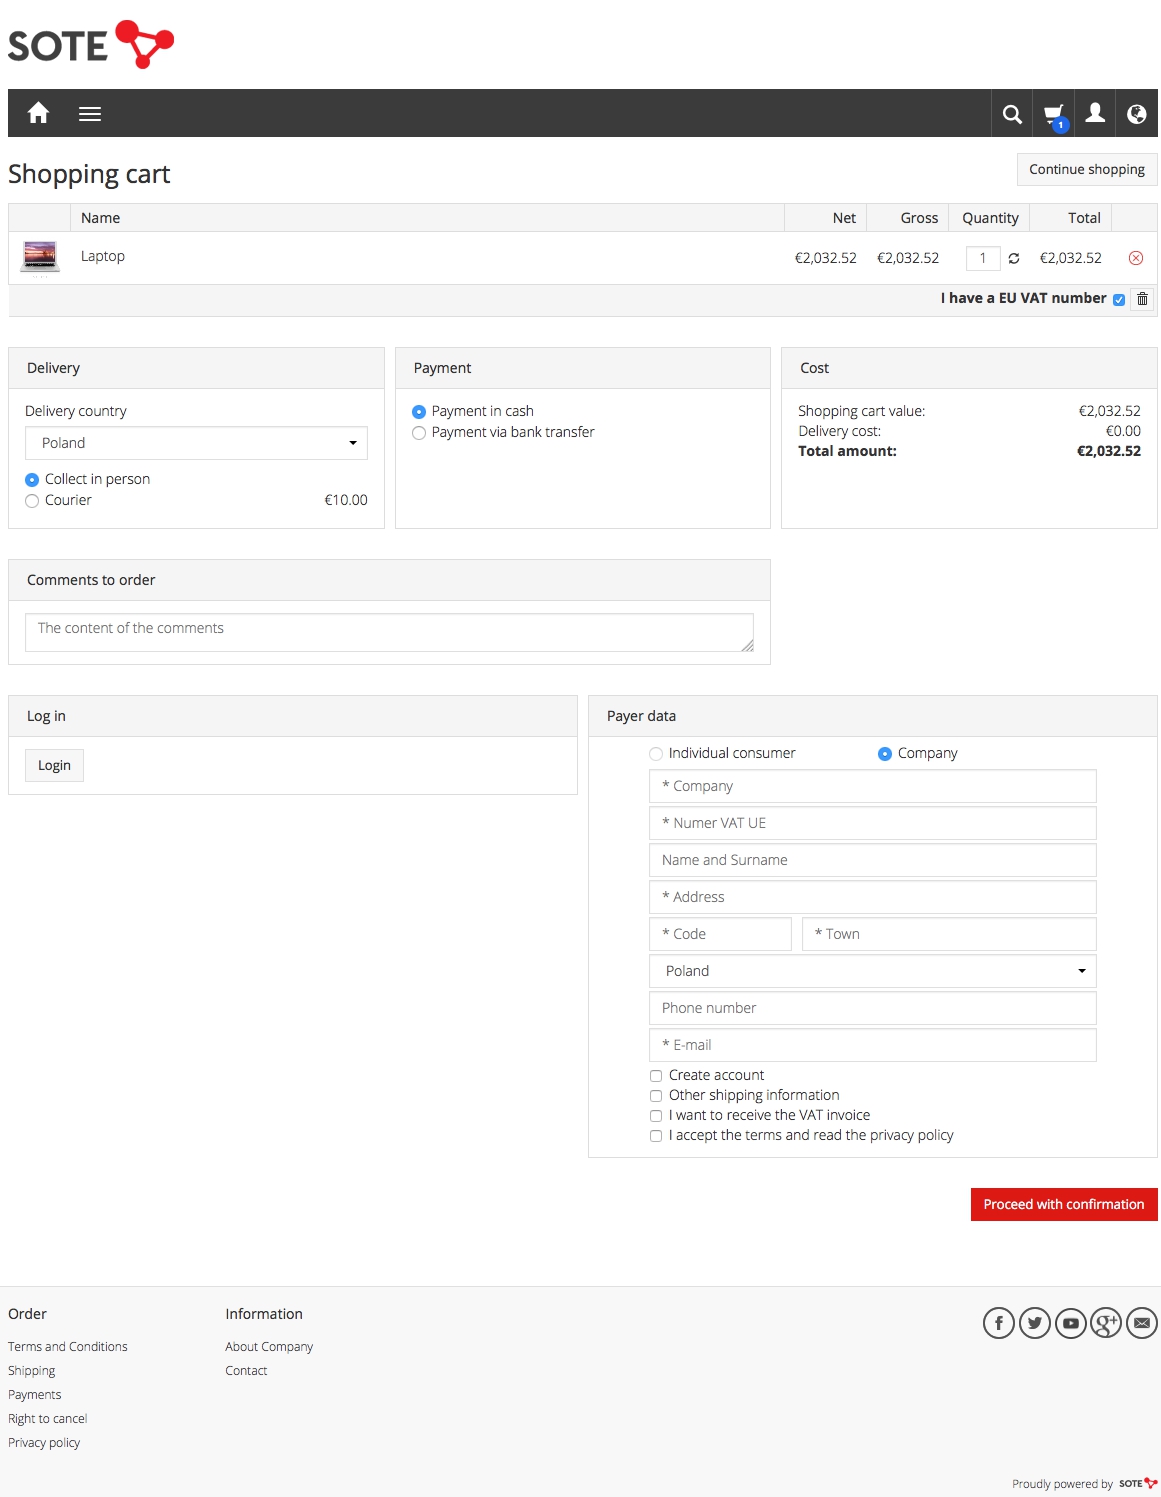Image resolution: width=1161 pixels, height=1497 pixels.
Task: Click the Company name input field
Action: coord(872,786)
